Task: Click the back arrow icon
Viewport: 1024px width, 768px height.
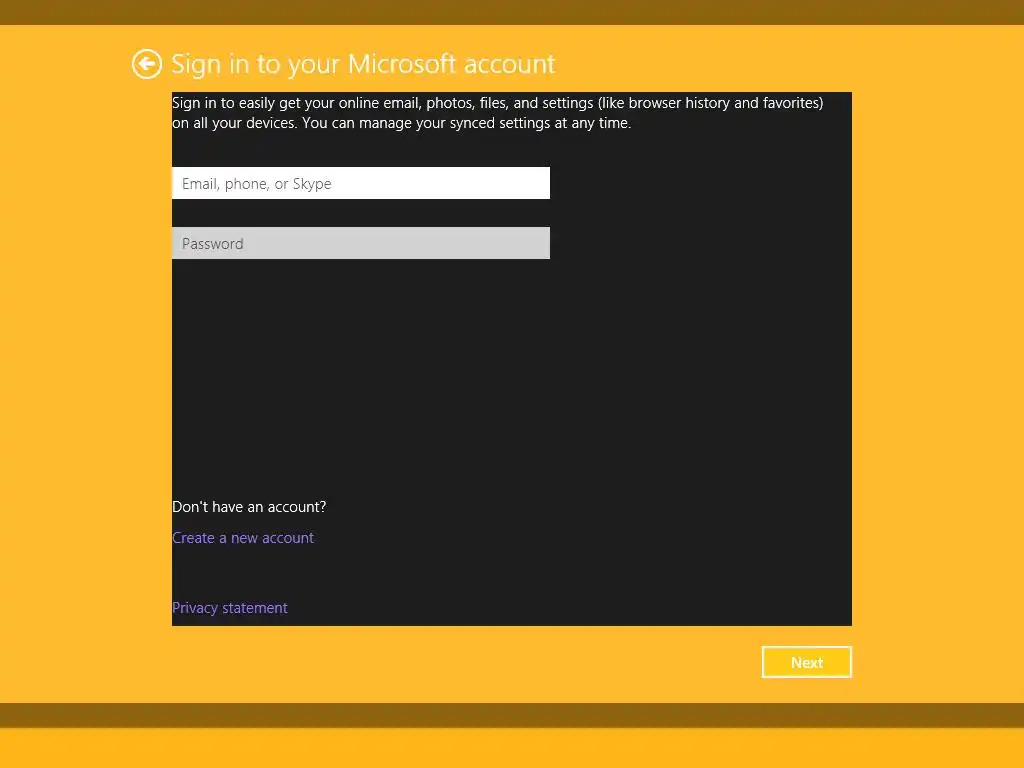Action: [x=146, y=64]
